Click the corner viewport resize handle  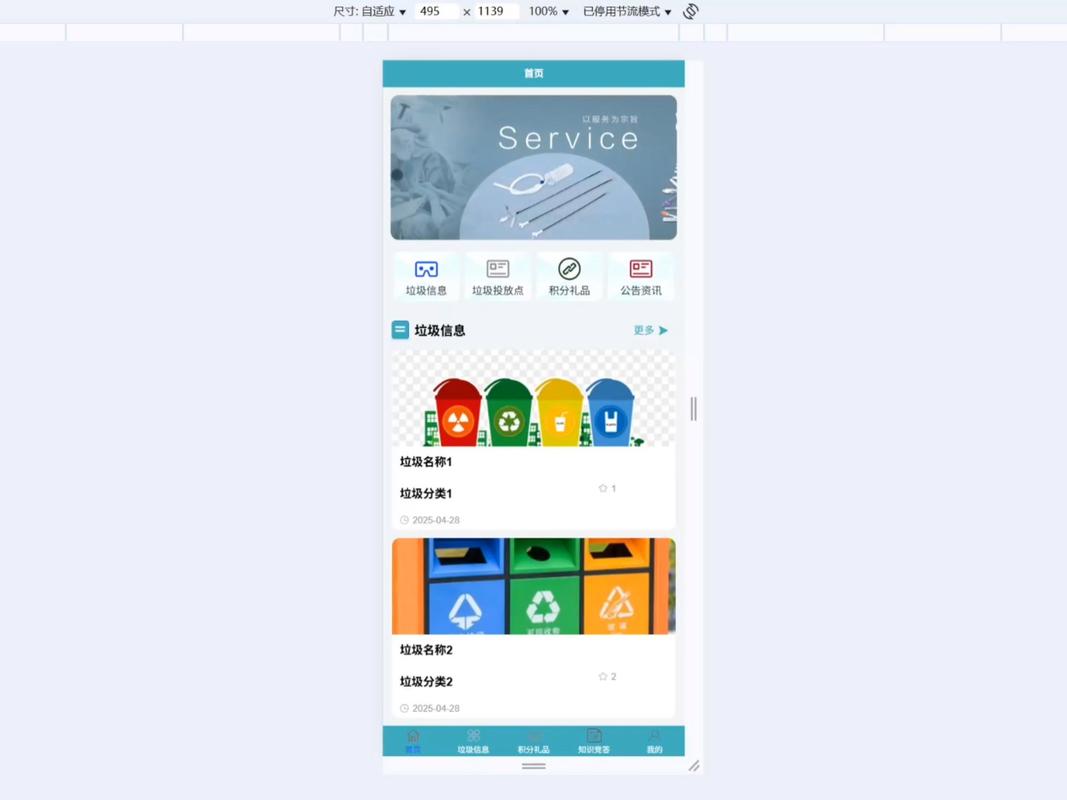tap(694, 766)
